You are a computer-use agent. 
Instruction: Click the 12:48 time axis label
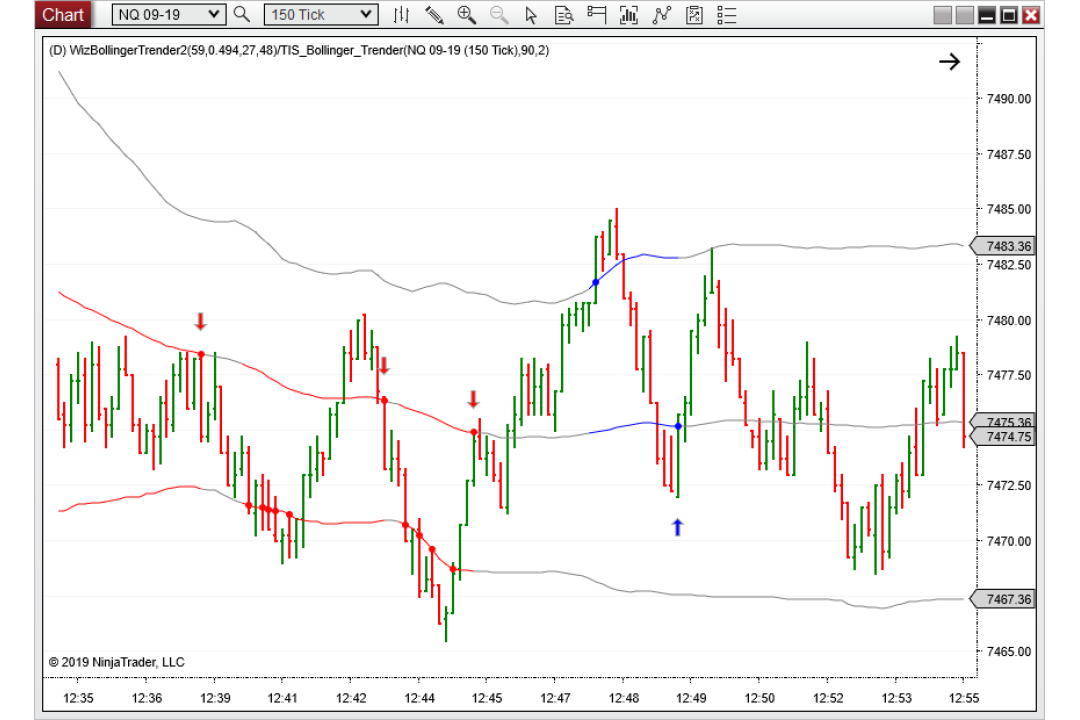(623, 698)
